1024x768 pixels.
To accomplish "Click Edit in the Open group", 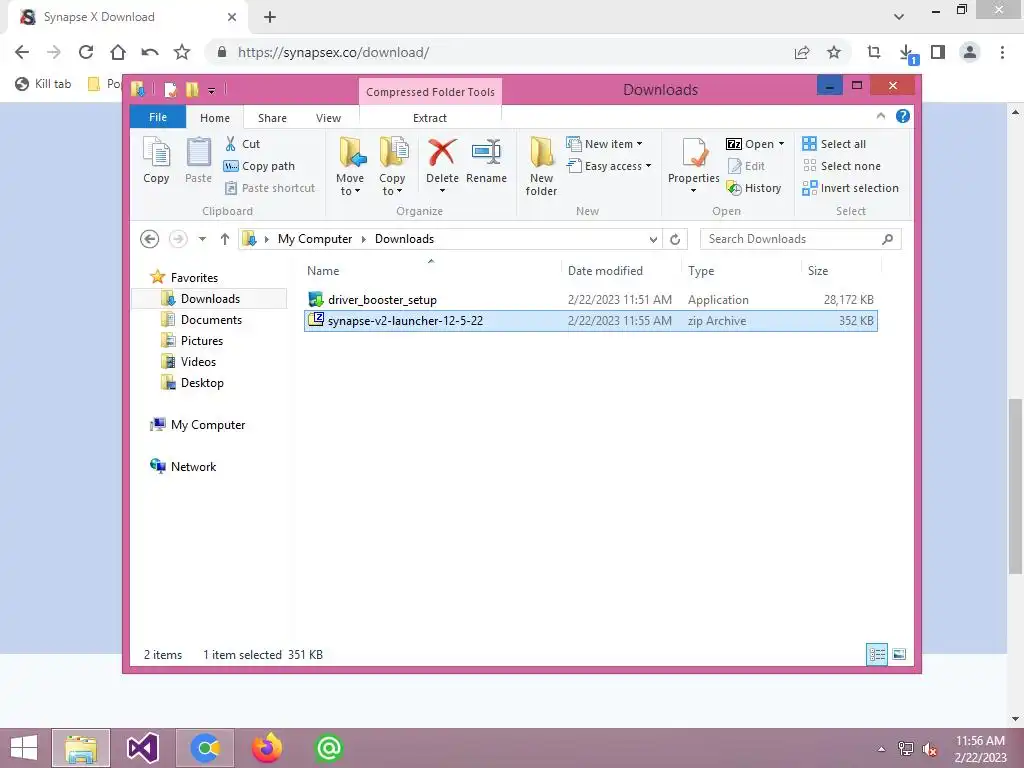I will pyautogui.click(x=746, y=166).
